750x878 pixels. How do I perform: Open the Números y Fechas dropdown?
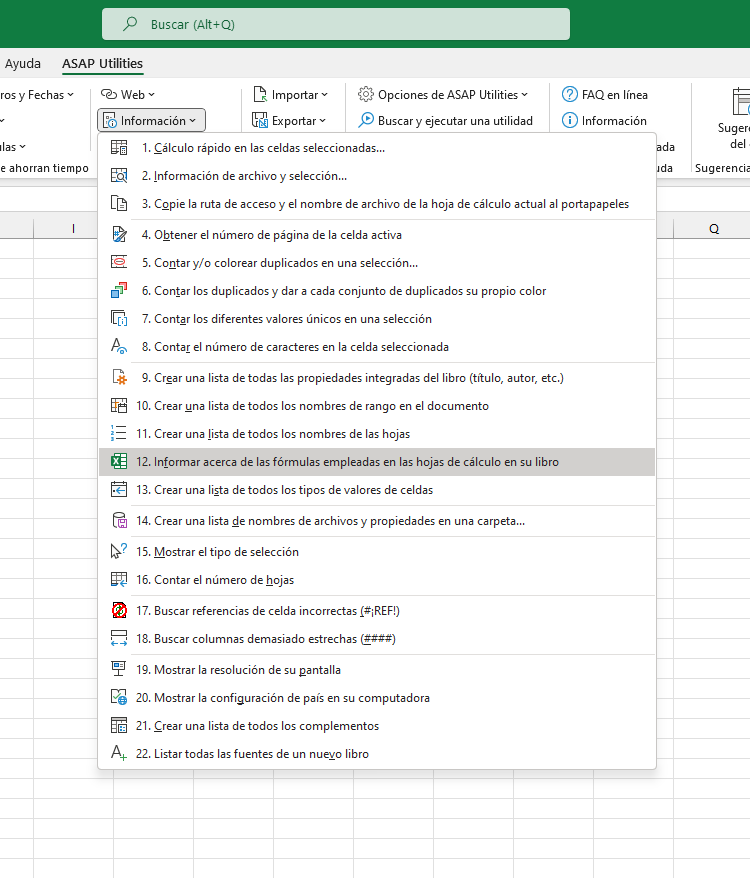coord(37,95)
